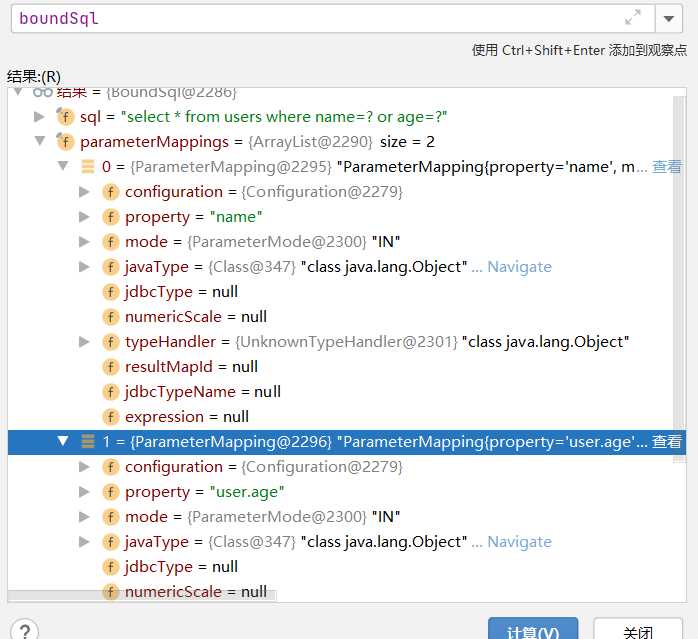Expand configuration under element 0
698x639 pixels.
tap(84, 191)
